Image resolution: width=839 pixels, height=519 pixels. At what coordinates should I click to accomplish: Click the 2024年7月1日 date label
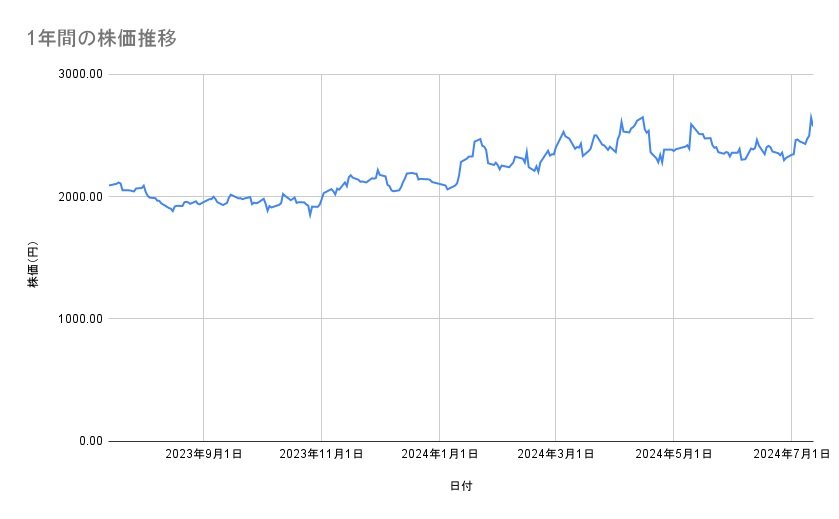click(x=791, y=455)
